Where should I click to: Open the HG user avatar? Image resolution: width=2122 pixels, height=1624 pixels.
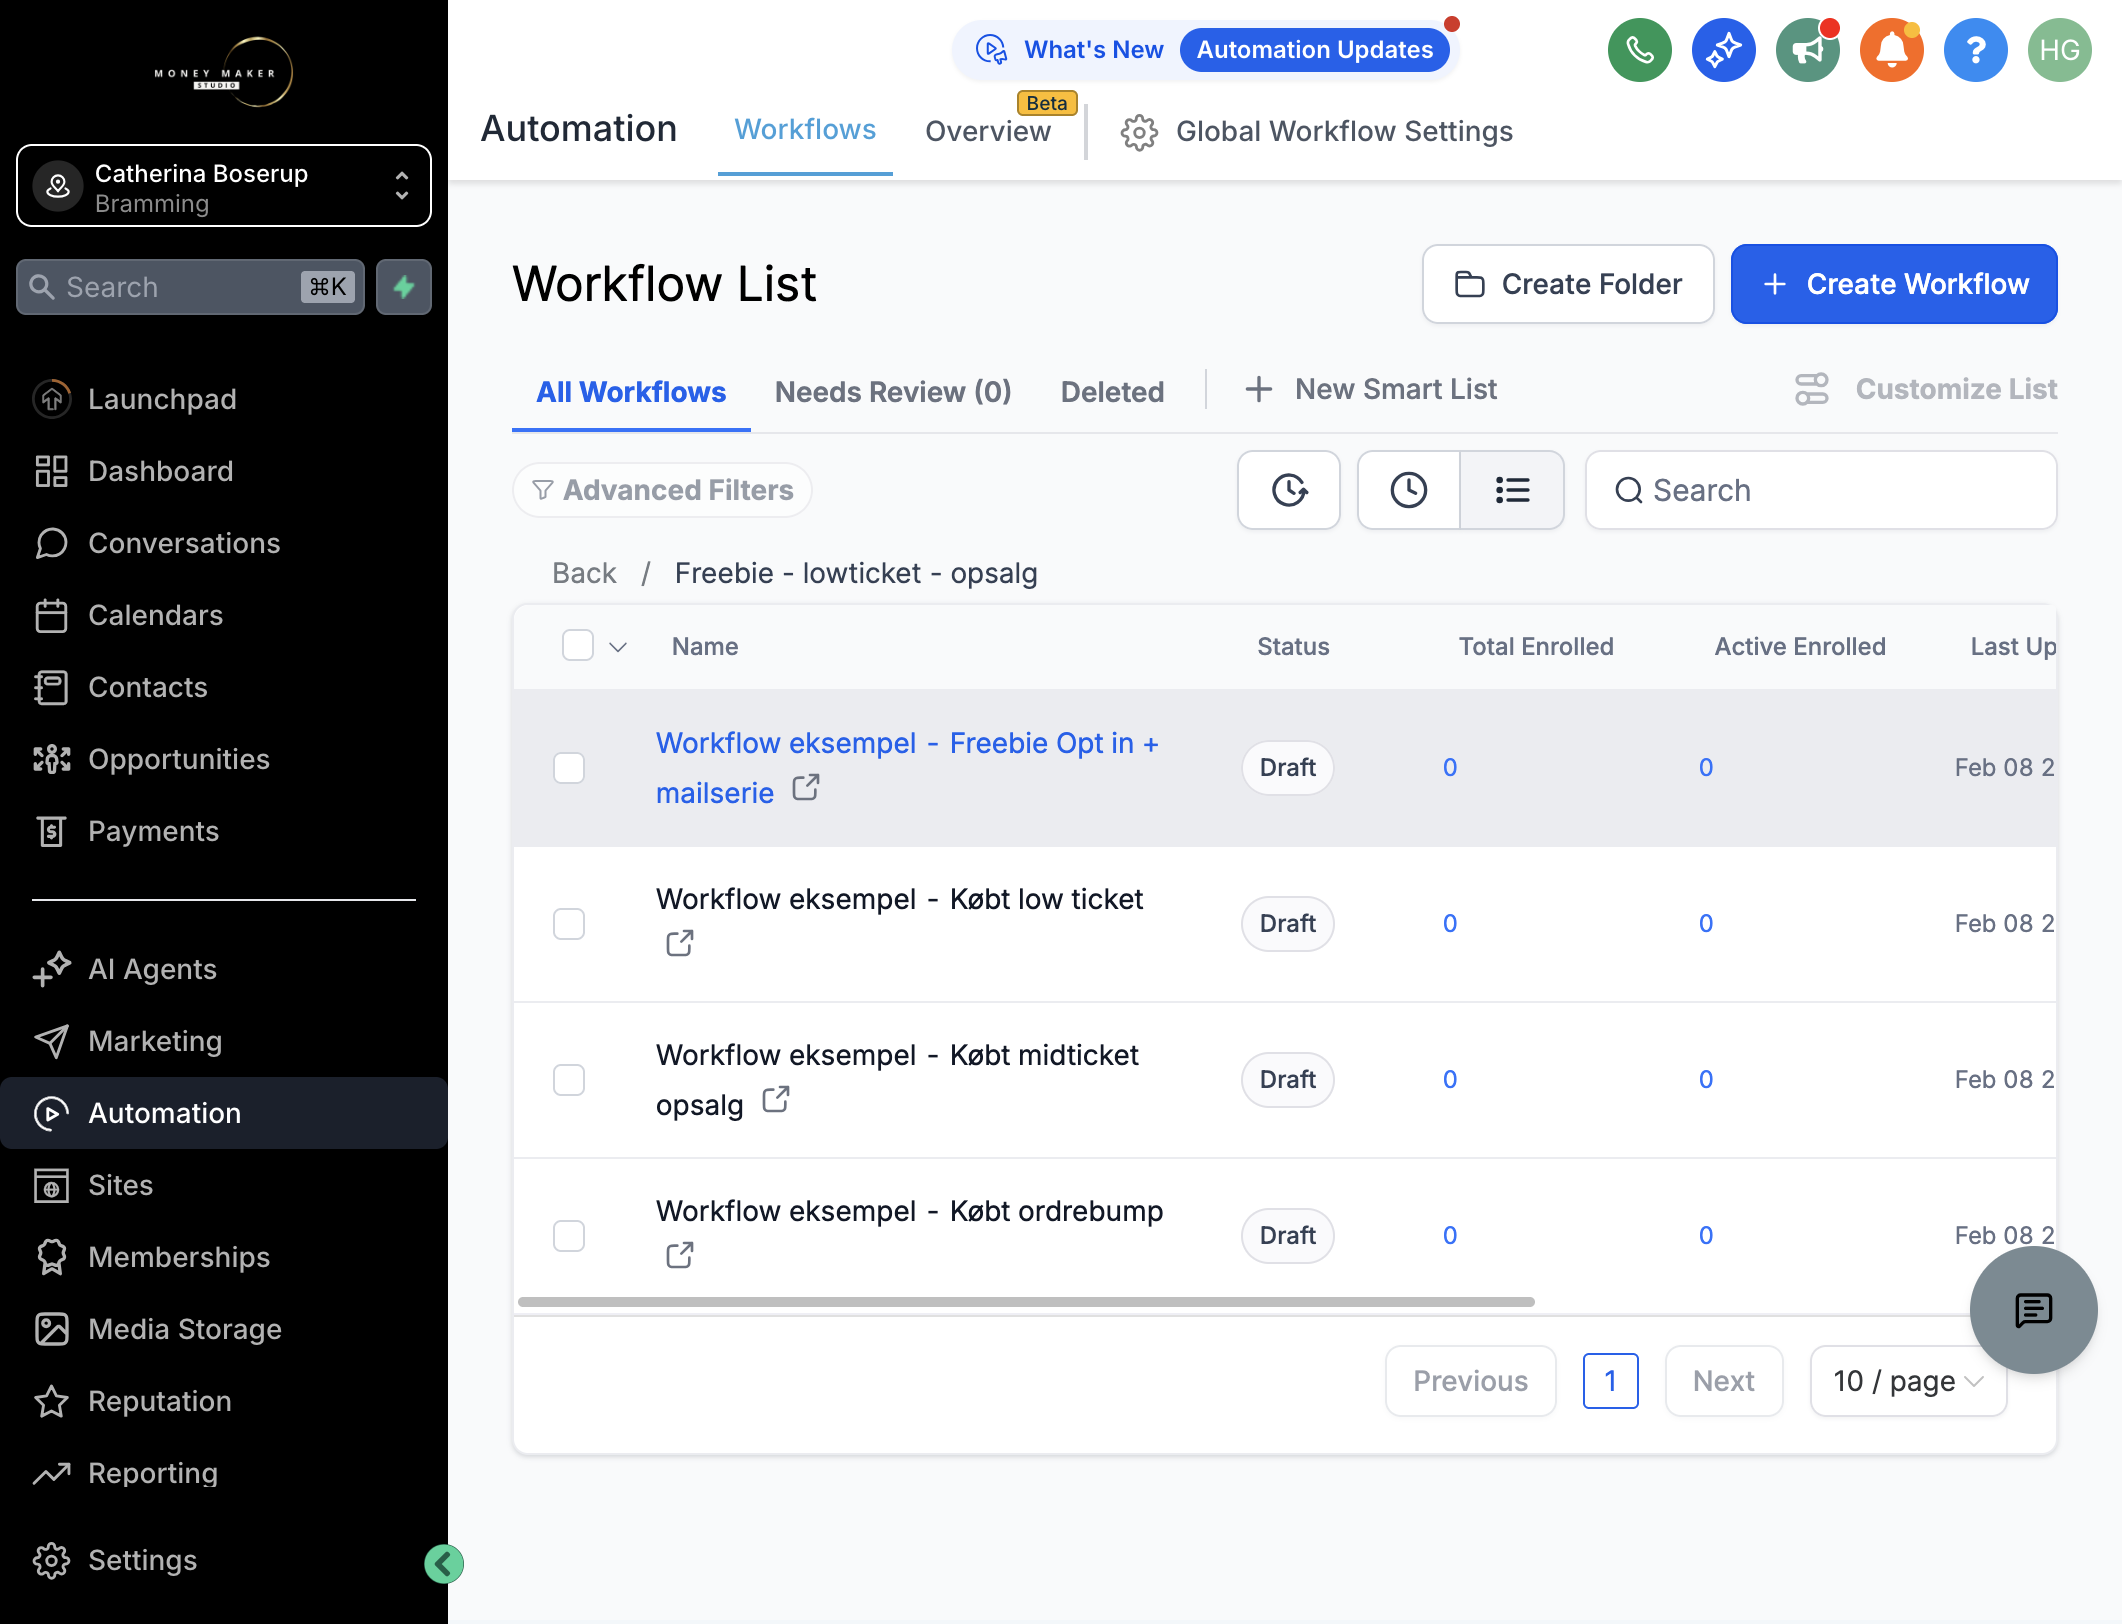(x=2059, y=50)
